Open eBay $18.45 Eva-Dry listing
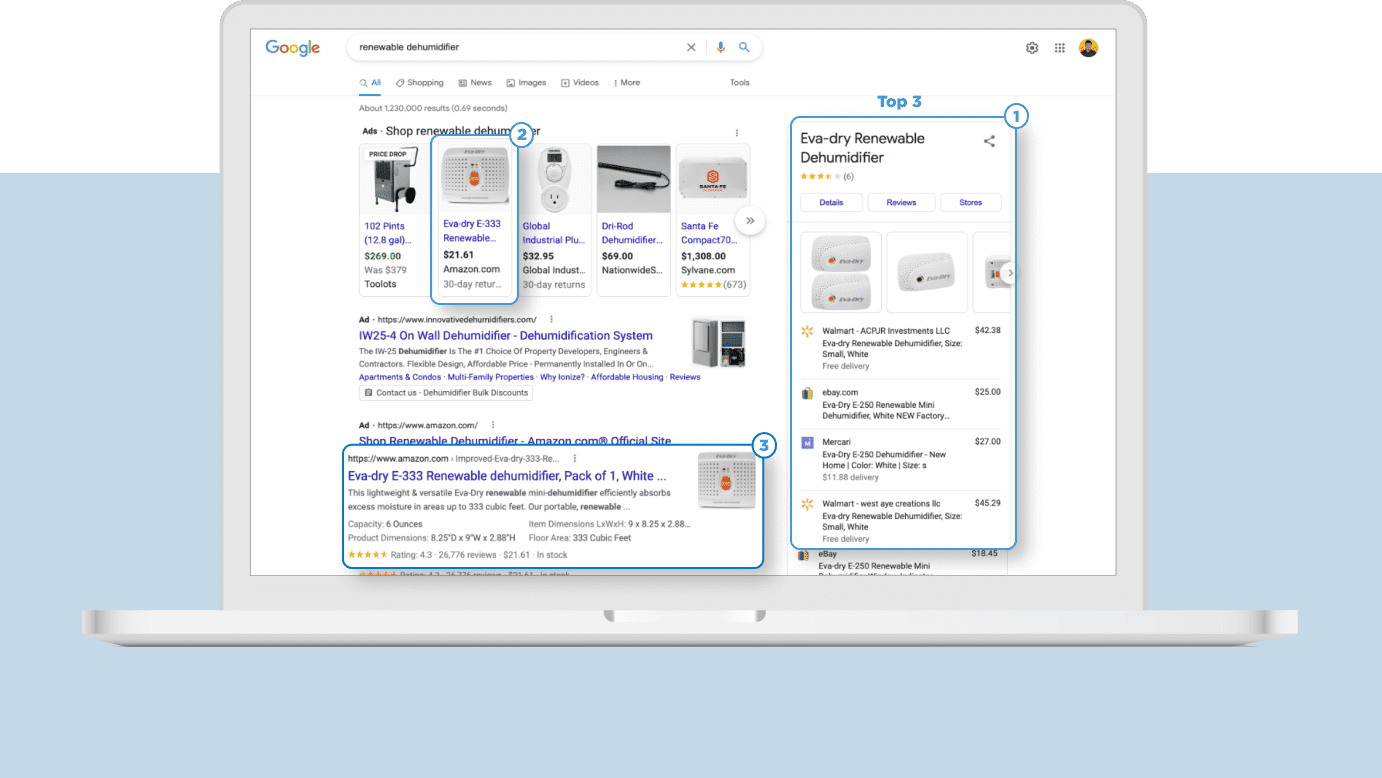This screenshot has width=1382, height=778. click(901, 562)
